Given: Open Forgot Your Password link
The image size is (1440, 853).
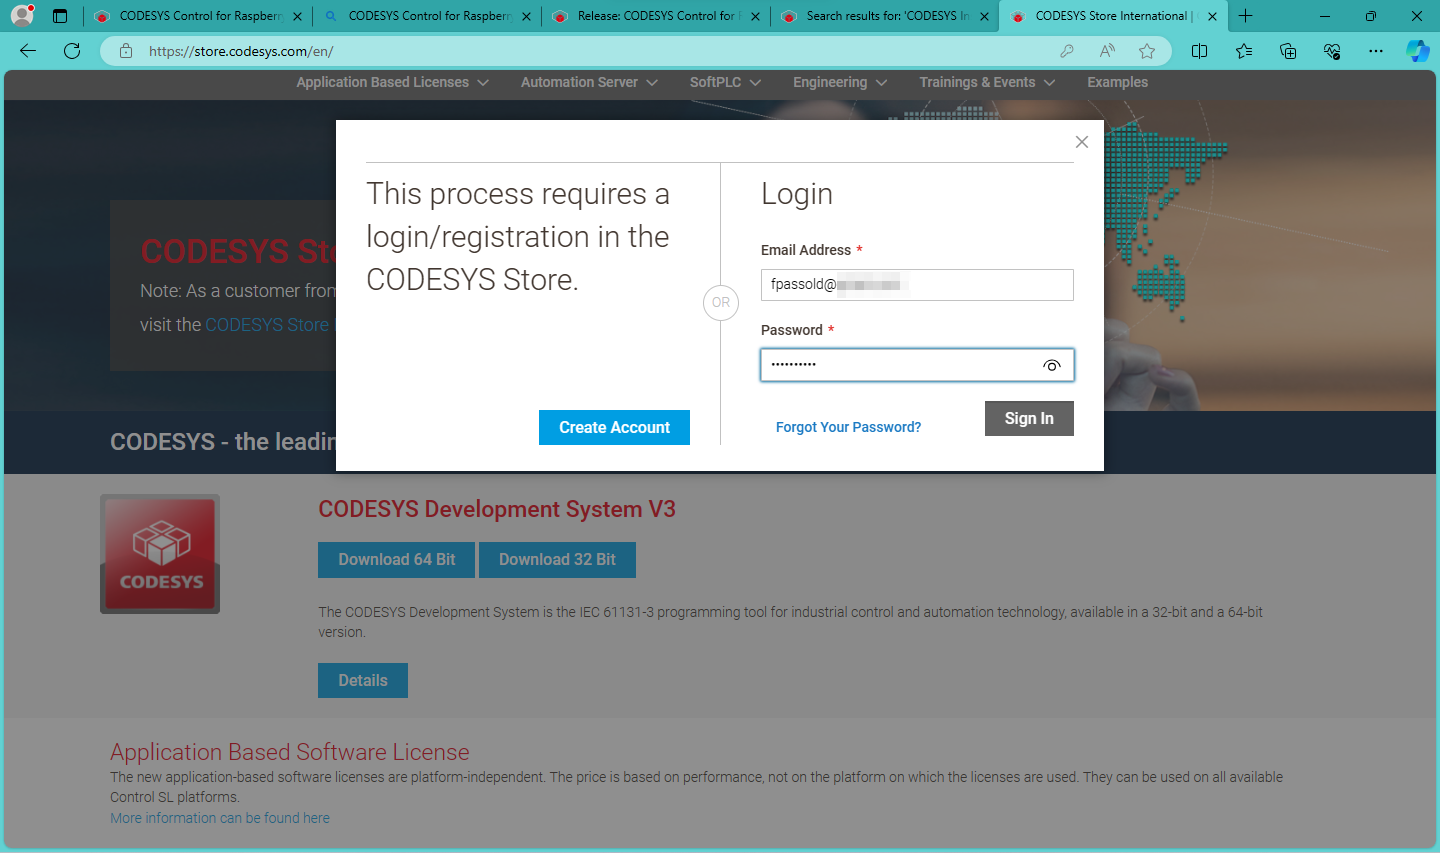Looking at the screenshot, I should tap(848, 427).
